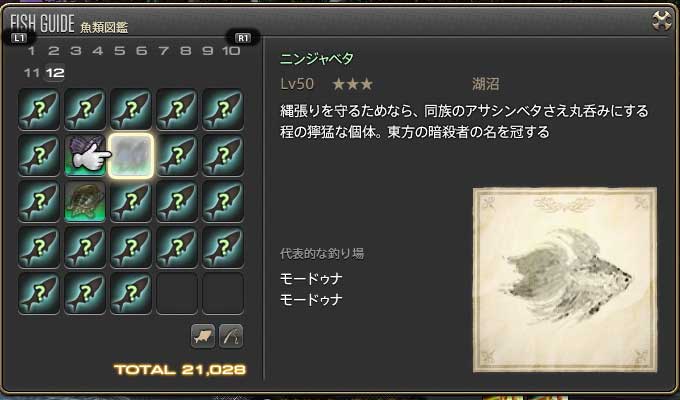Screen dimensions: 680x400
Task: Select the last unknown fish in bottom row
Action: 131,293
